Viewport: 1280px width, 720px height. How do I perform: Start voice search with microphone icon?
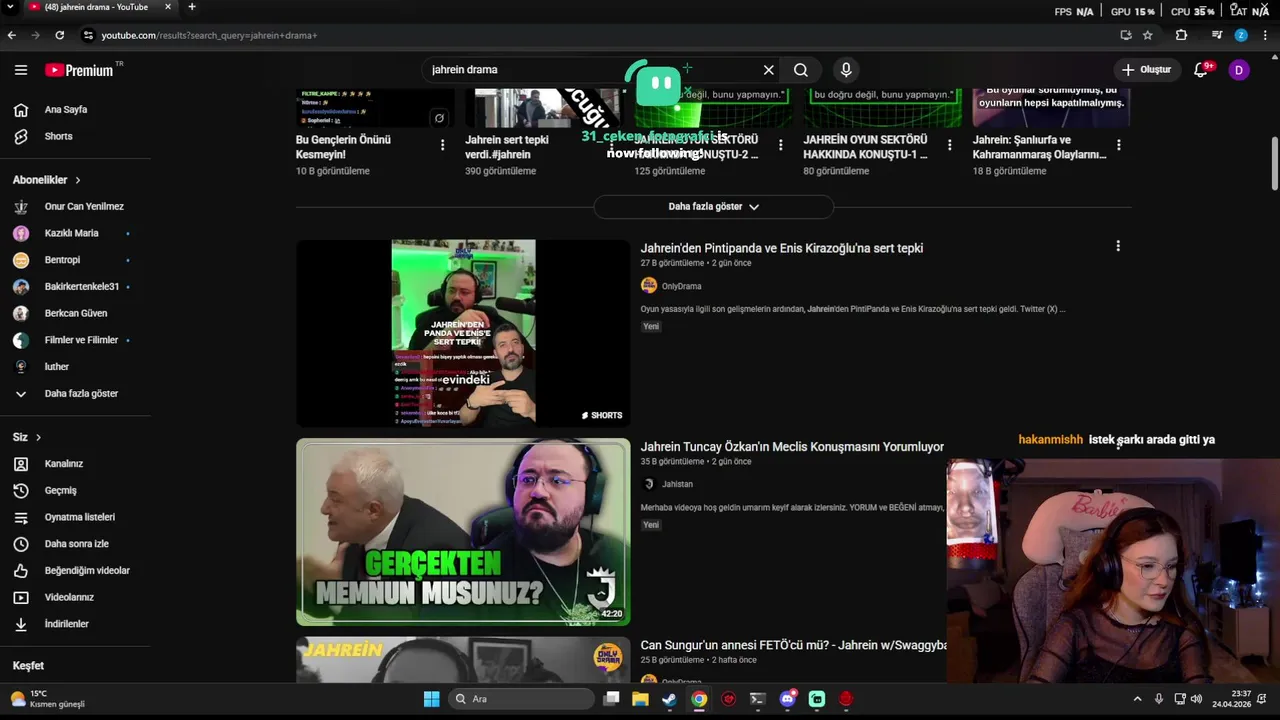(x=846, y=70)
